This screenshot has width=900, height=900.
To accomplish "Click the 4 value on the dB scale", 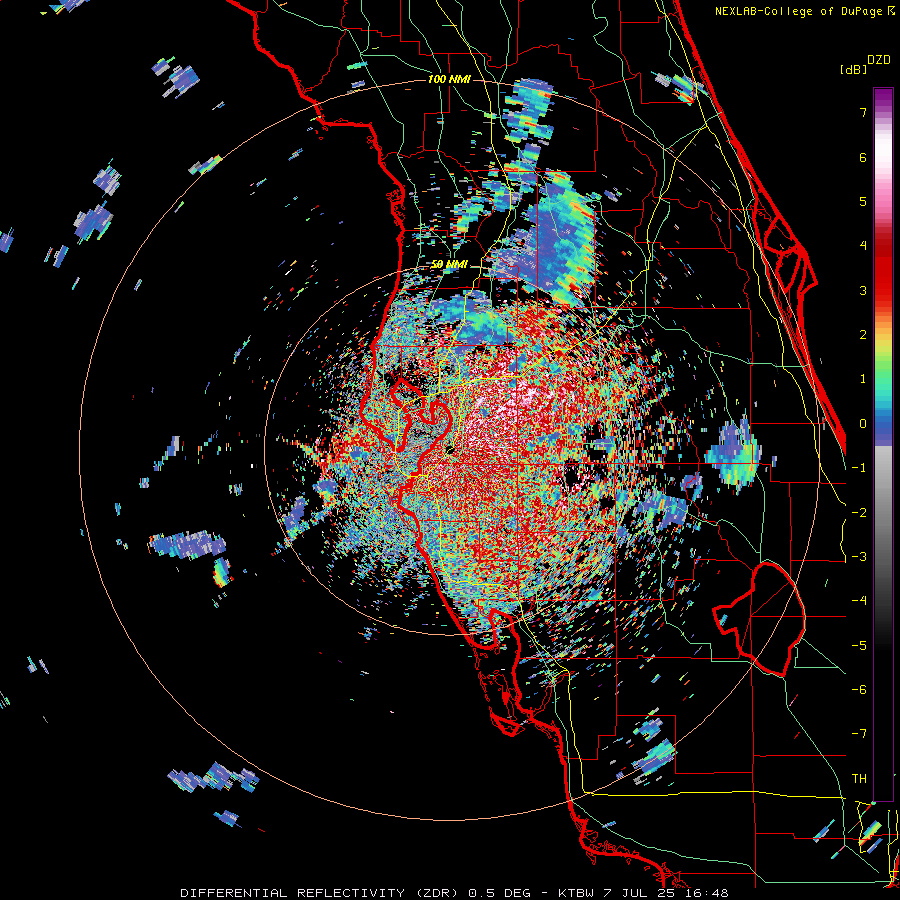I will pos(863,246).
